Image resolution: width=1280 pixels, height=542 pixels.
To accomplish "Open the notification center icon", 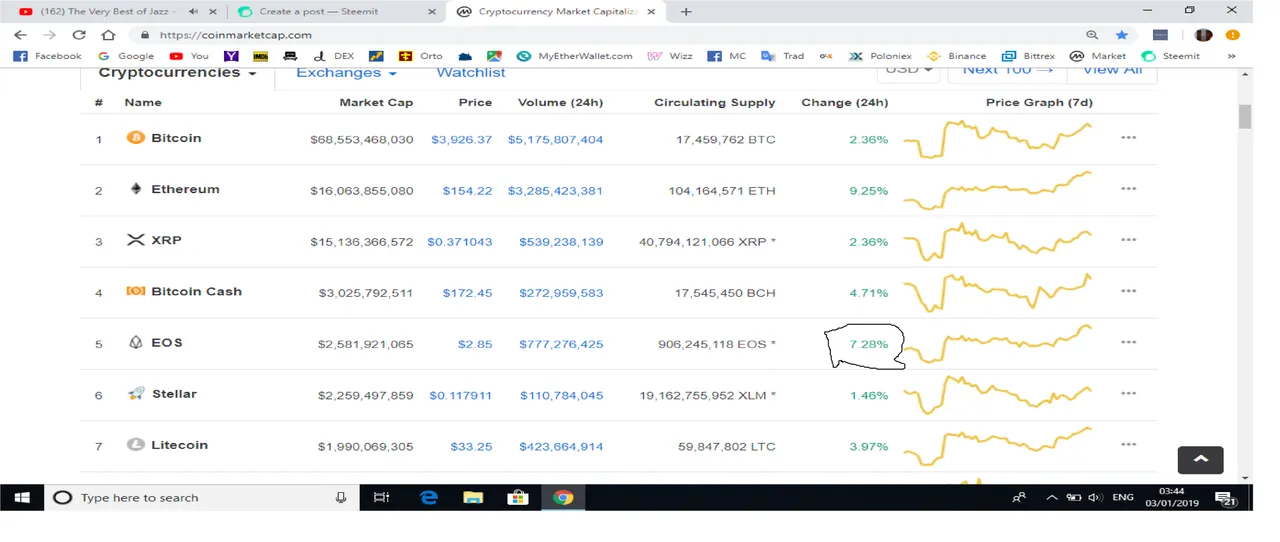I will (1226, 498).
